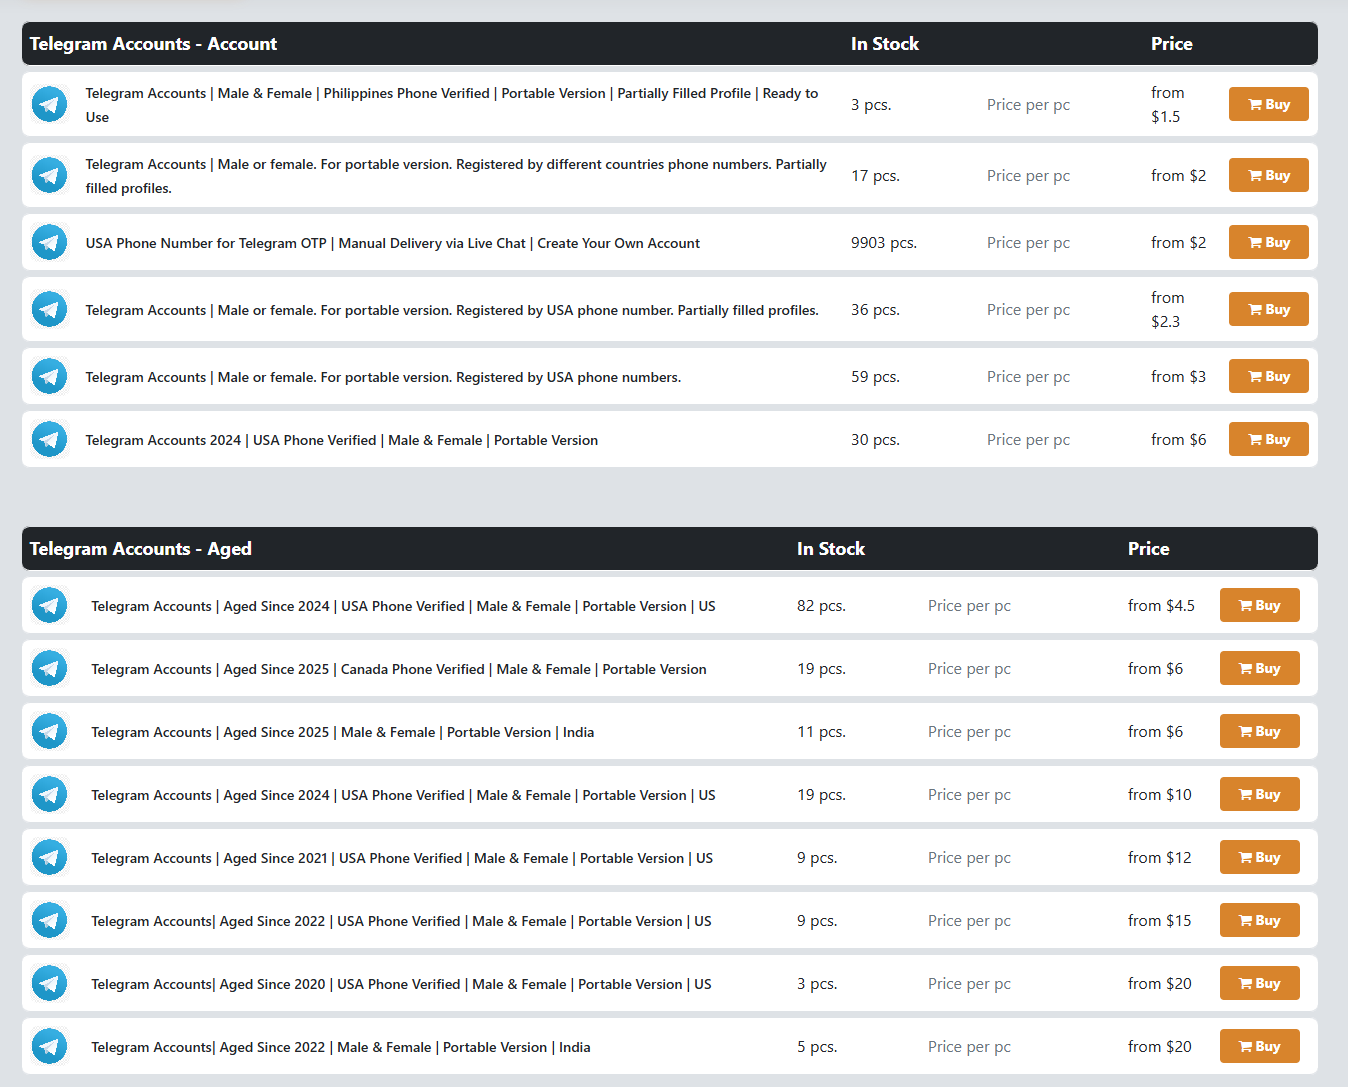
Task: Select Telegram icon beside Aged 2025 Canada listing
Action: [x=49, y=668]
